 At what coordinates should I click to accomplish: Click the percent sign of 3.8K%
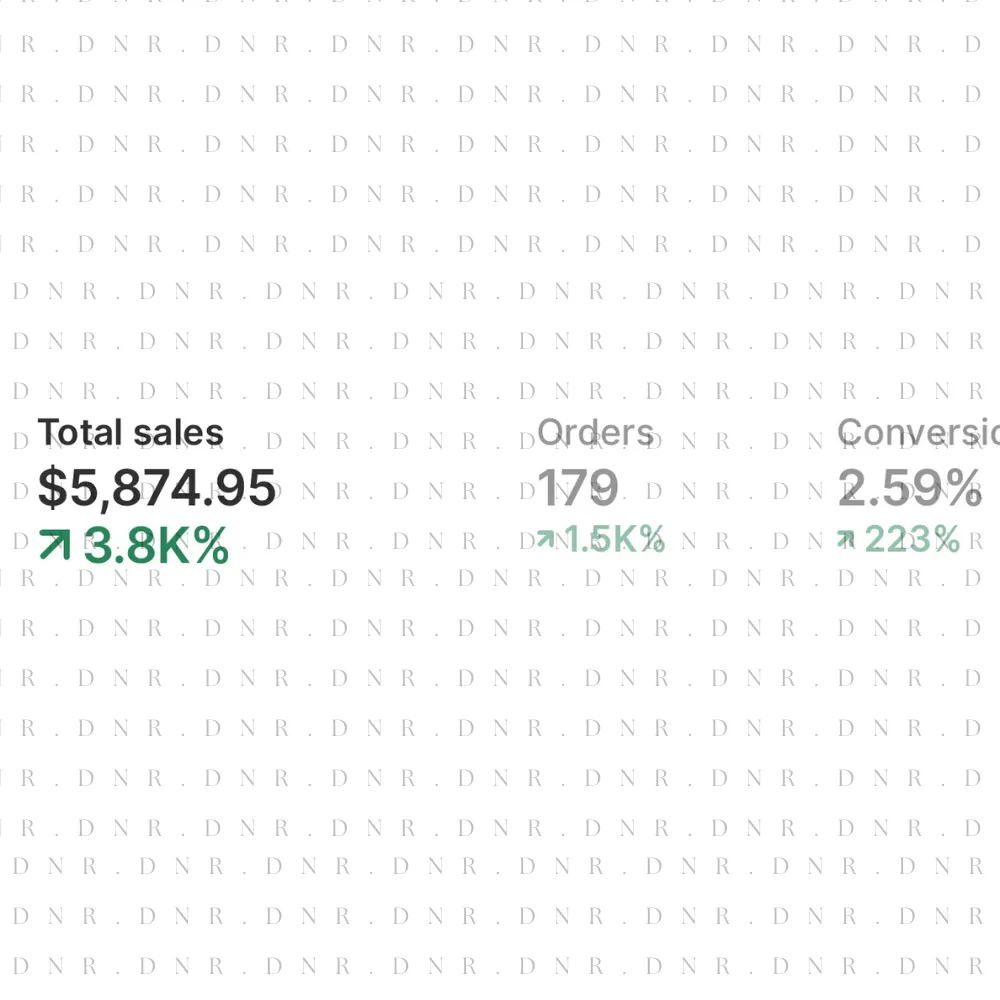pos(211,547)
